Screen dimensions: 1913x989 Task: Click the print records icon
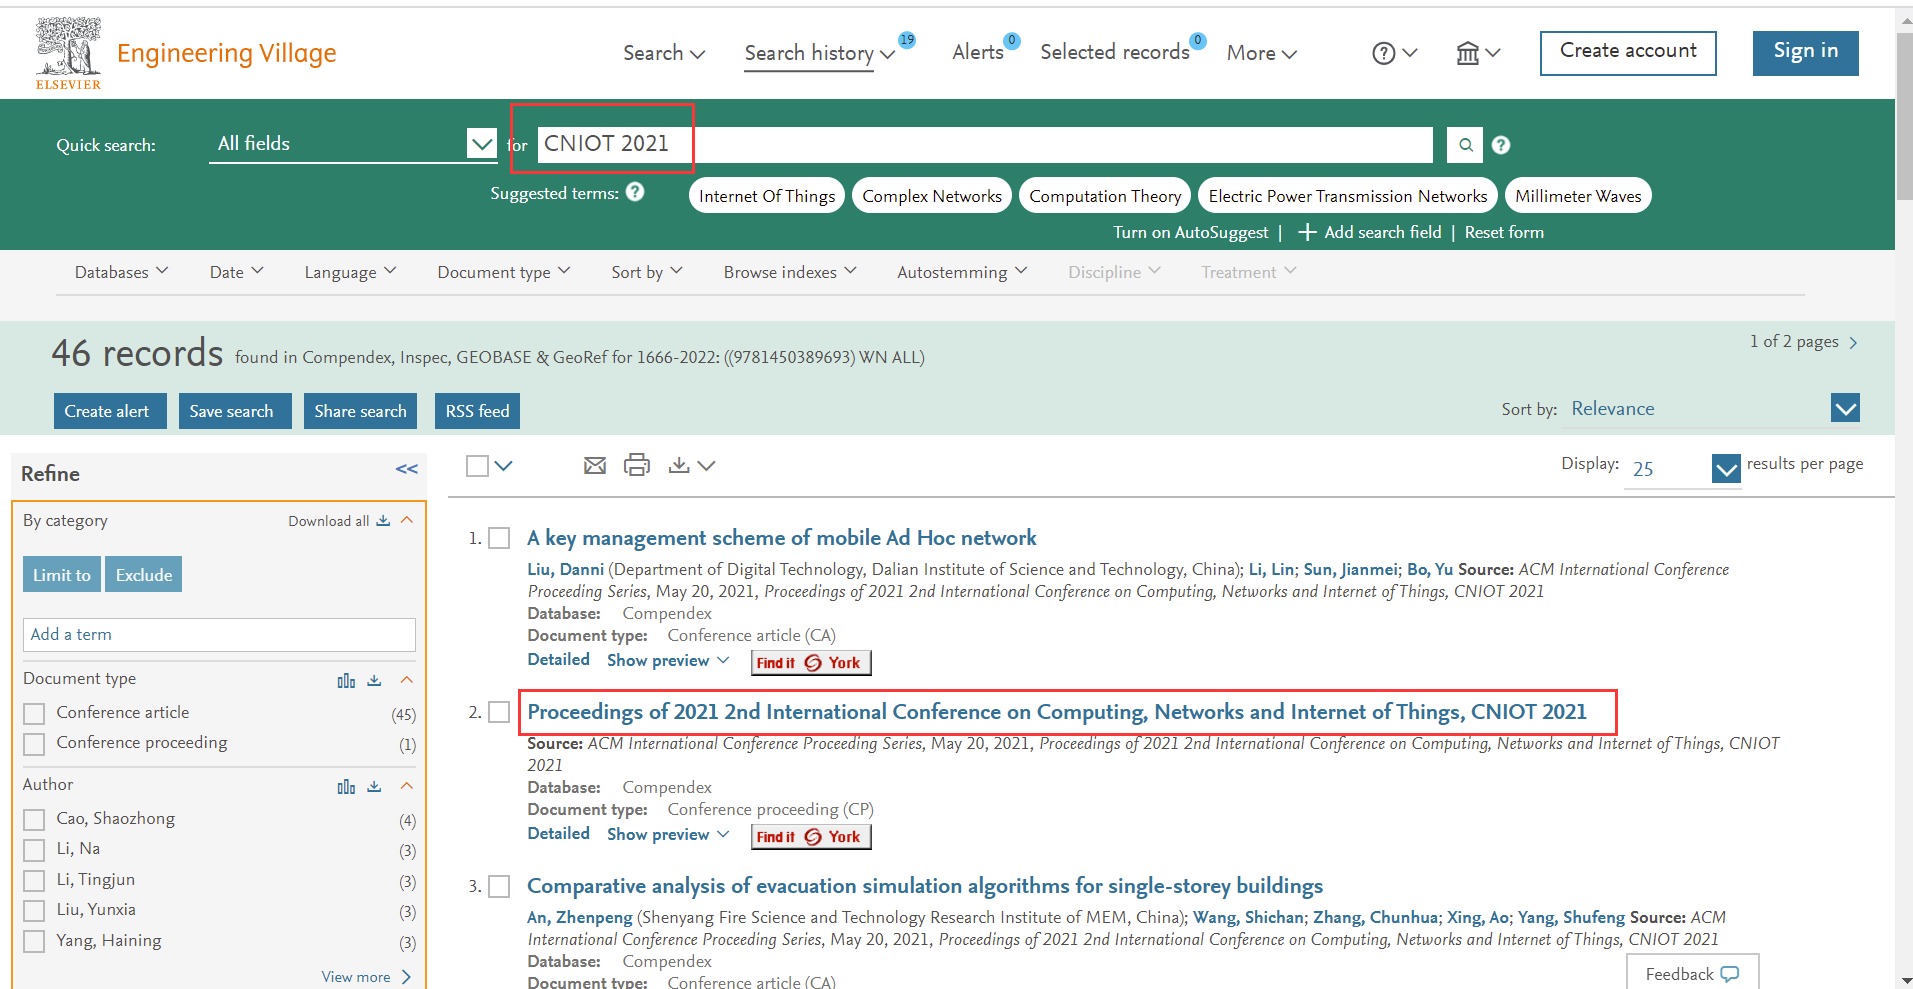click(637, 465)
